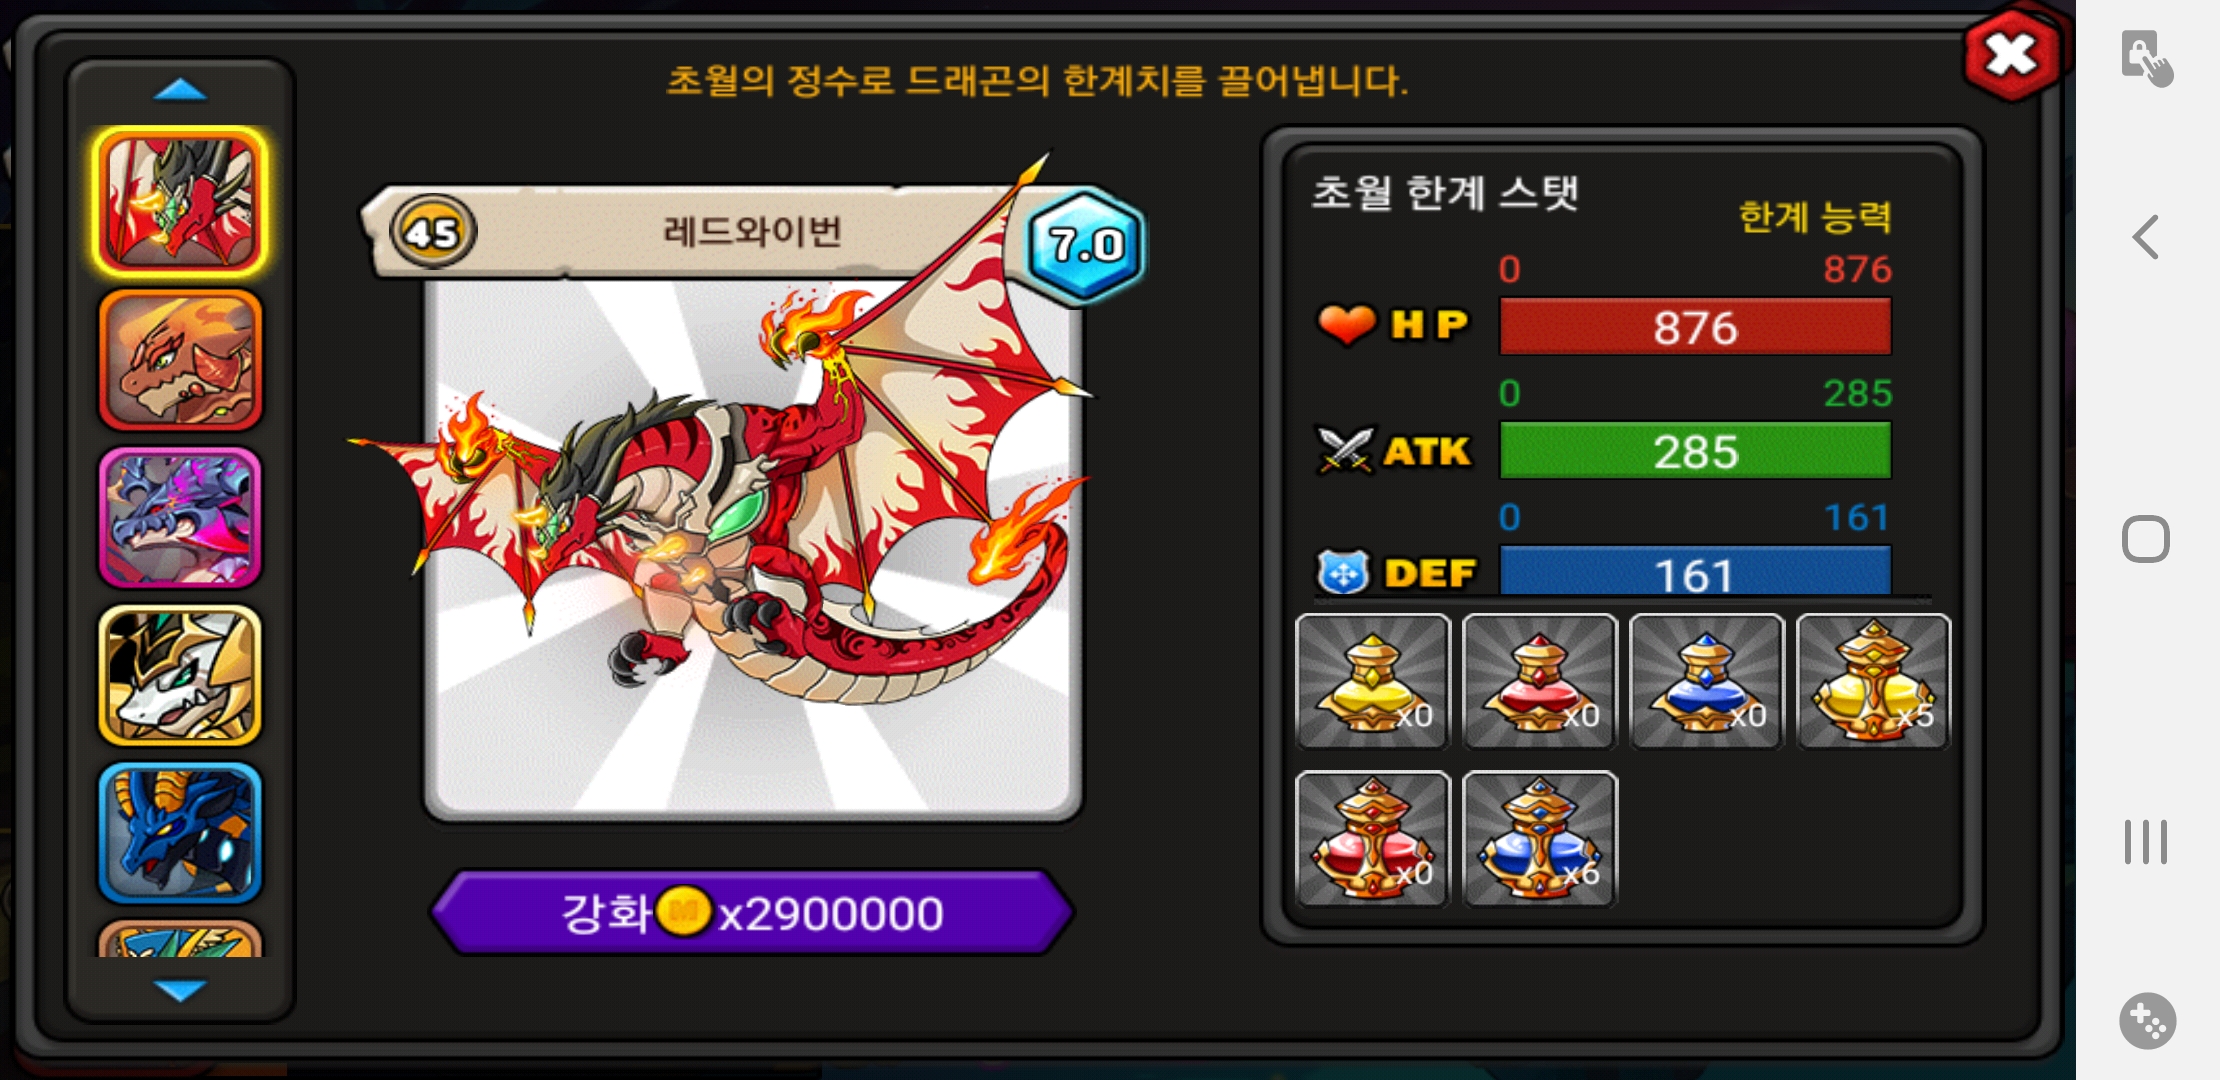Go back using Android back chevron
The height and width of the screenshot is (1080, 2220).
2145,237
